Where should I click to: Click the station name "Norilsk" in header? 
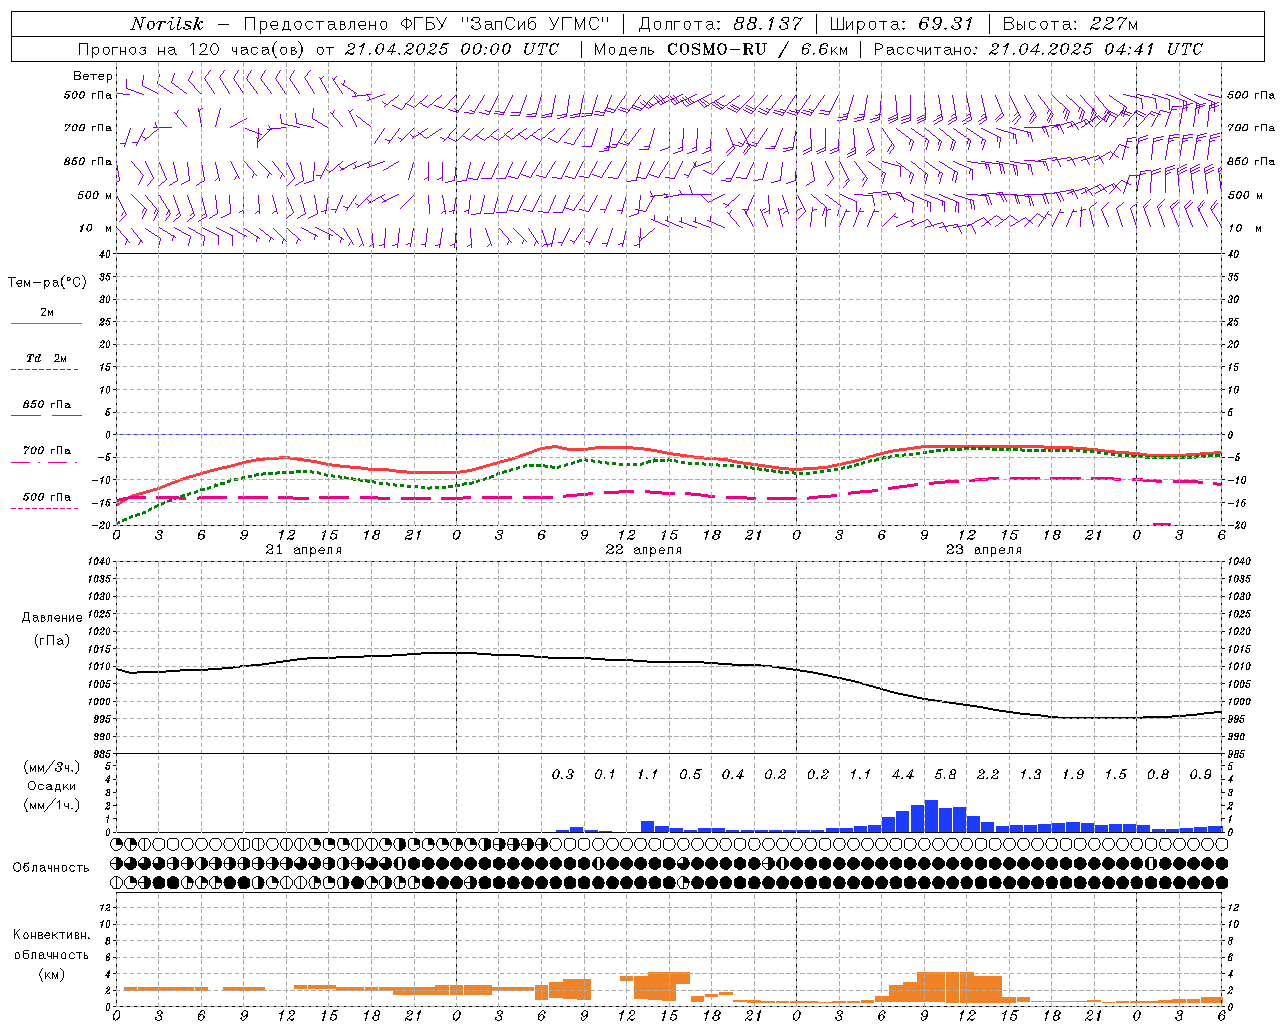point(166,24)
